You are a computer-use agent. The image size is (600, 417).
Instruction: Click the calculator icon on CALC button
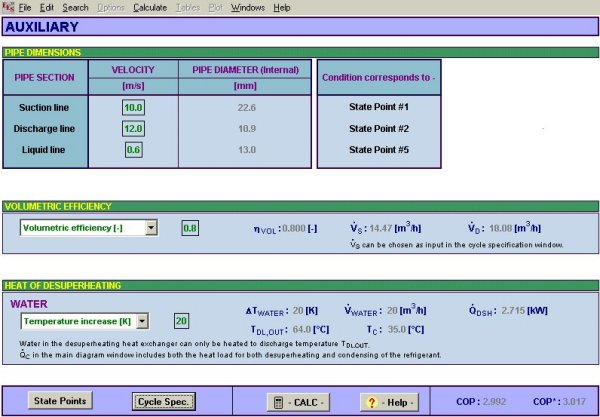click(x=279, y=402)
